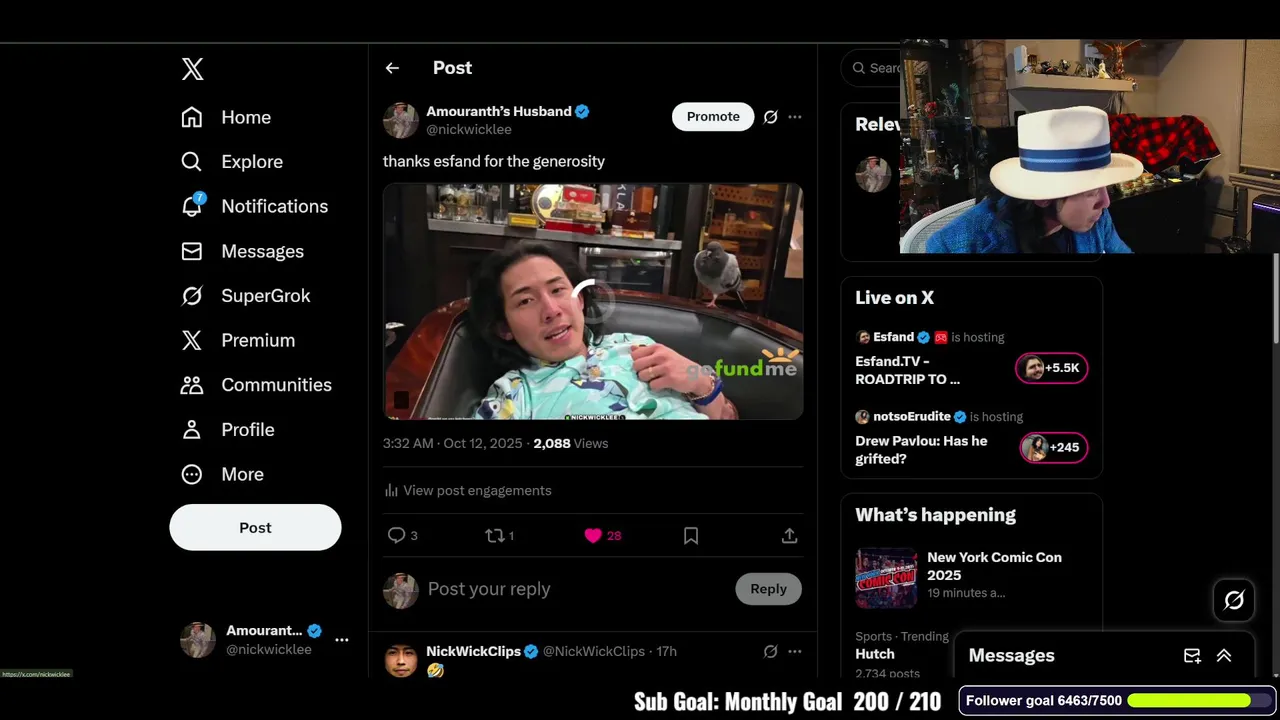
Task: Click the notsoErudite host name
Action: coord(913,417)
